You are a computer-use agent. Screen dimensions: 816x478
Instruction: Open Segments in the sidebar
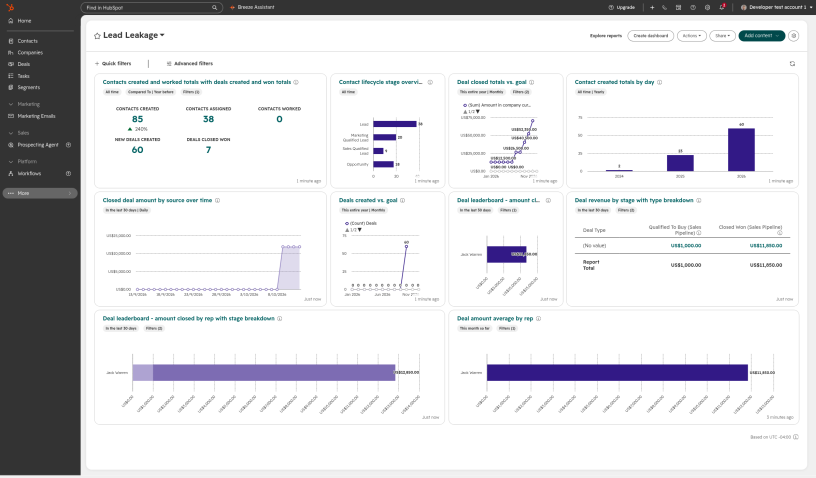click(x=29, y=87)
